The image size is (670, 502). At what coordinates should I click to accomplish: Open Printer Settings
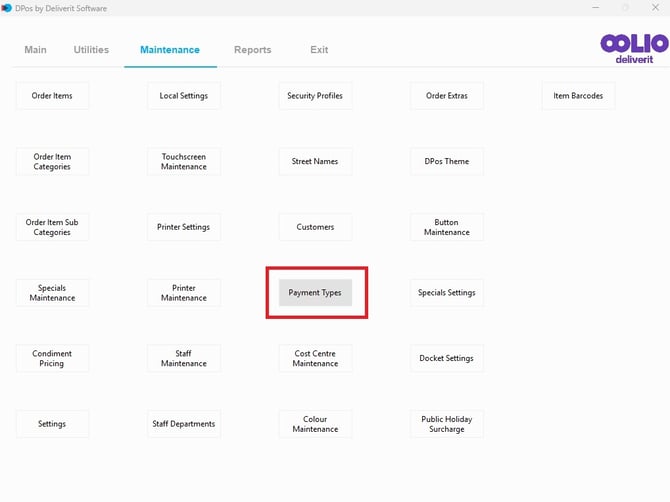click(184, 227)
